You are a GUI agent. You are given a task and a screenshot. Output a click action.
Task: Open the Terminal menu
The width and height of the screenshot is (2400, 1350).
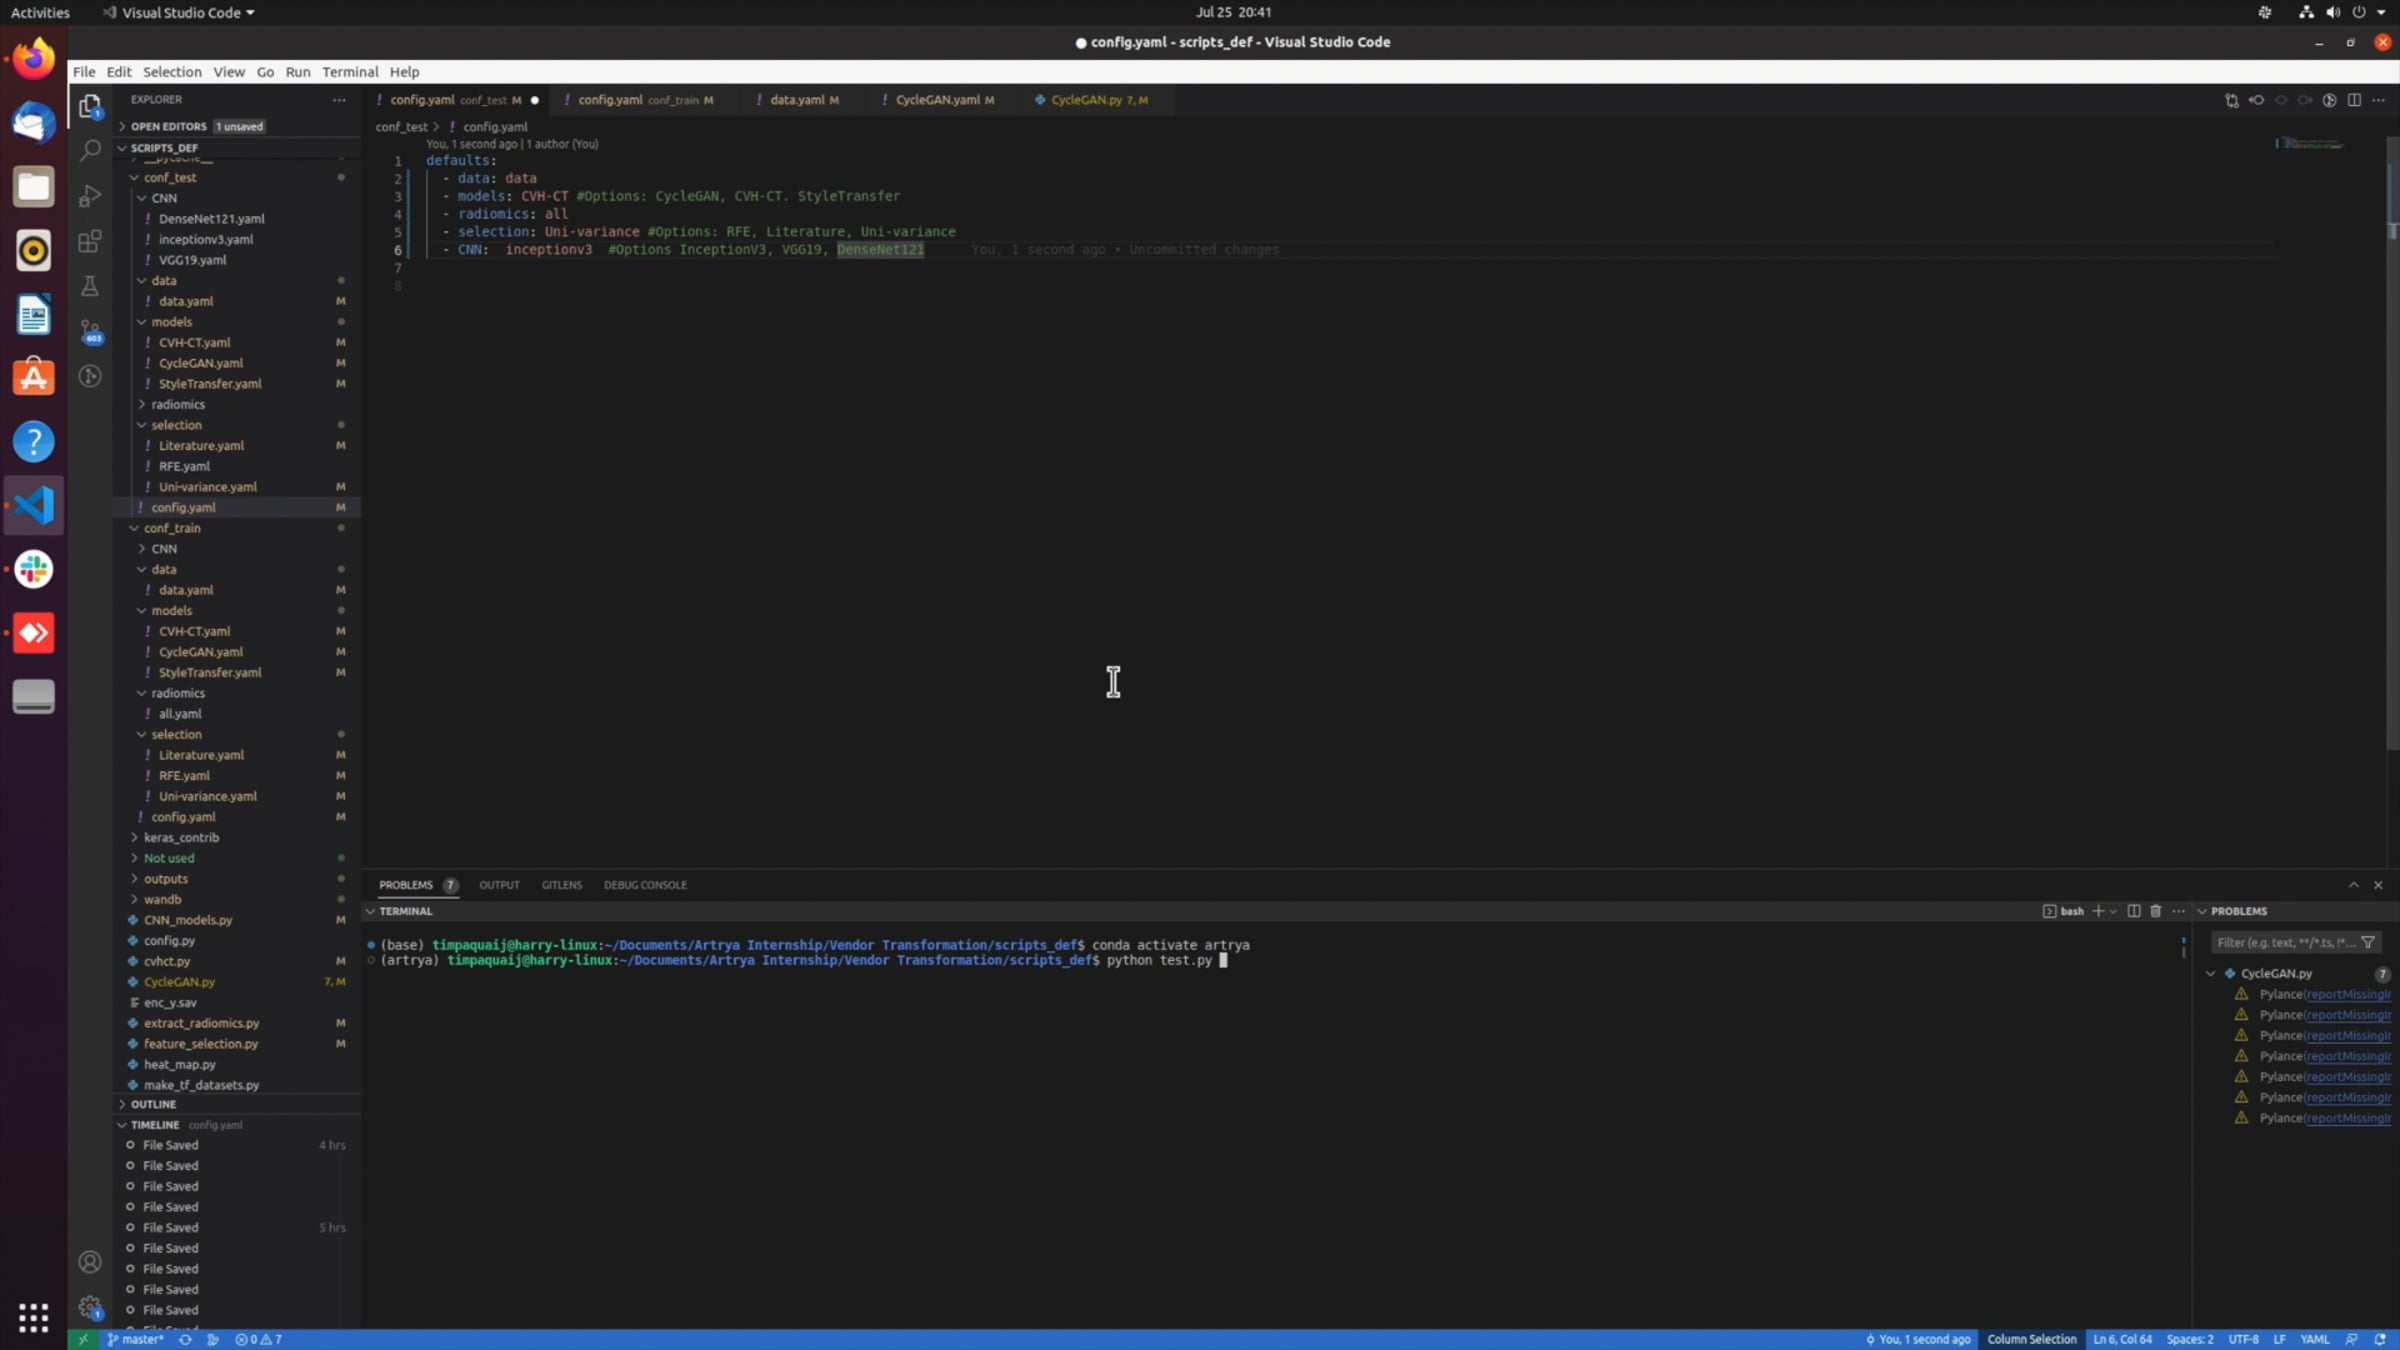point(350,72)
